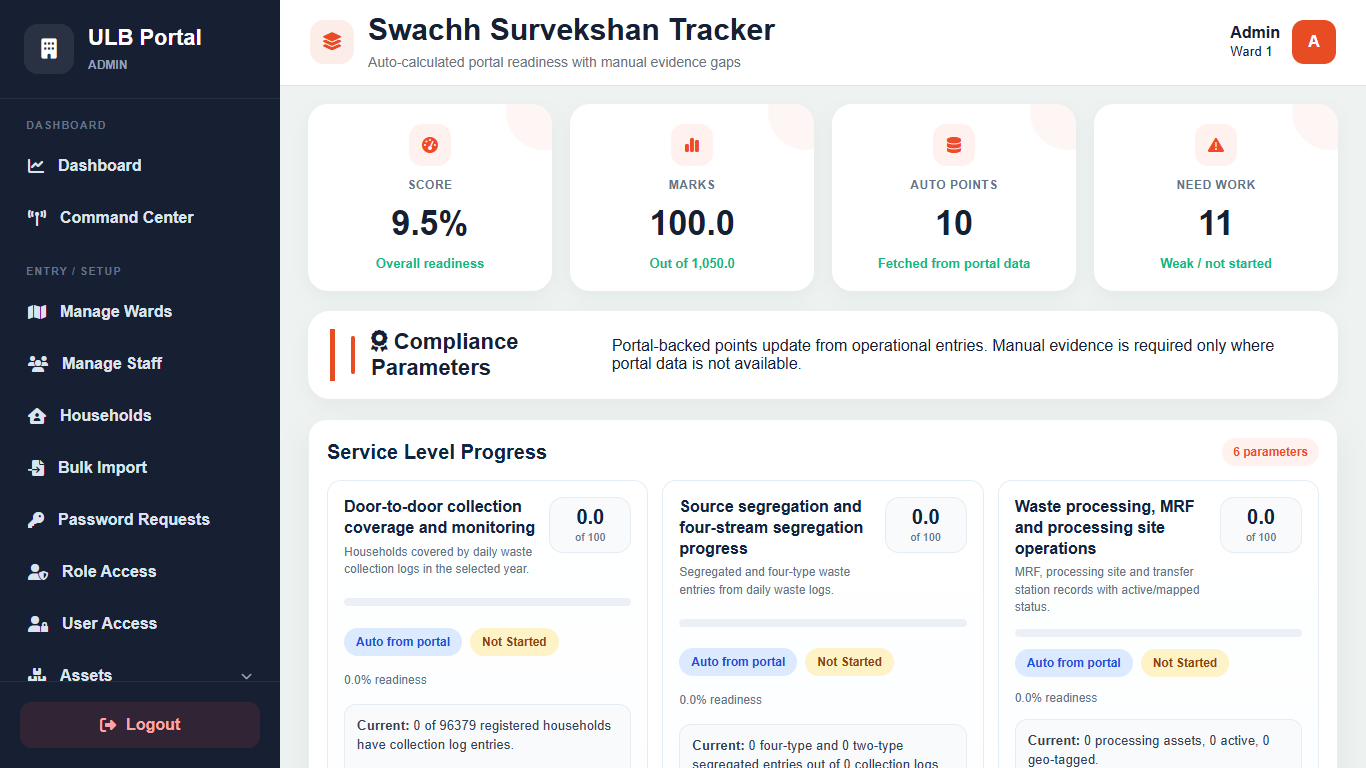Click 'Auto from portal' tag on Source segregation card

[738, 662]
